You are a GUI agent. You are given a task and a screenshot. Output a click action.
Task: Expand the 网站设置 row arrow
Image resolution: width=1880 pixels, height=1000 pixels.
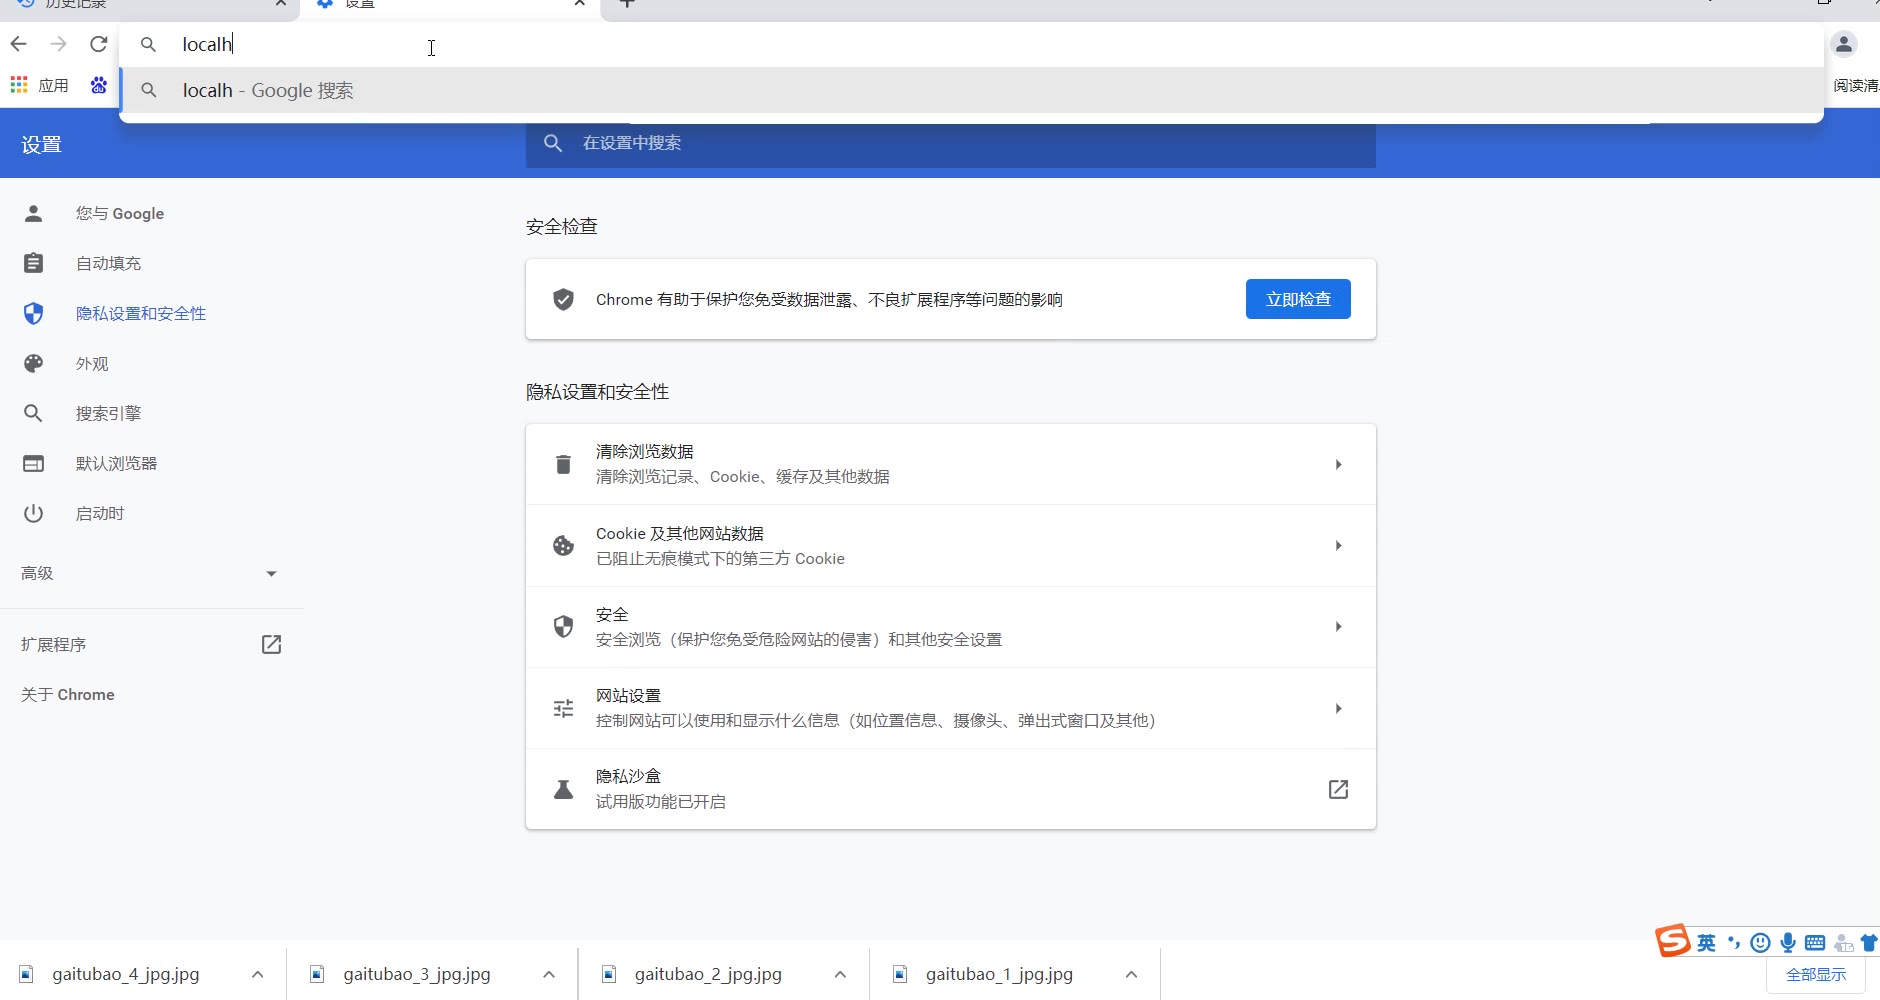[1338, 708]
